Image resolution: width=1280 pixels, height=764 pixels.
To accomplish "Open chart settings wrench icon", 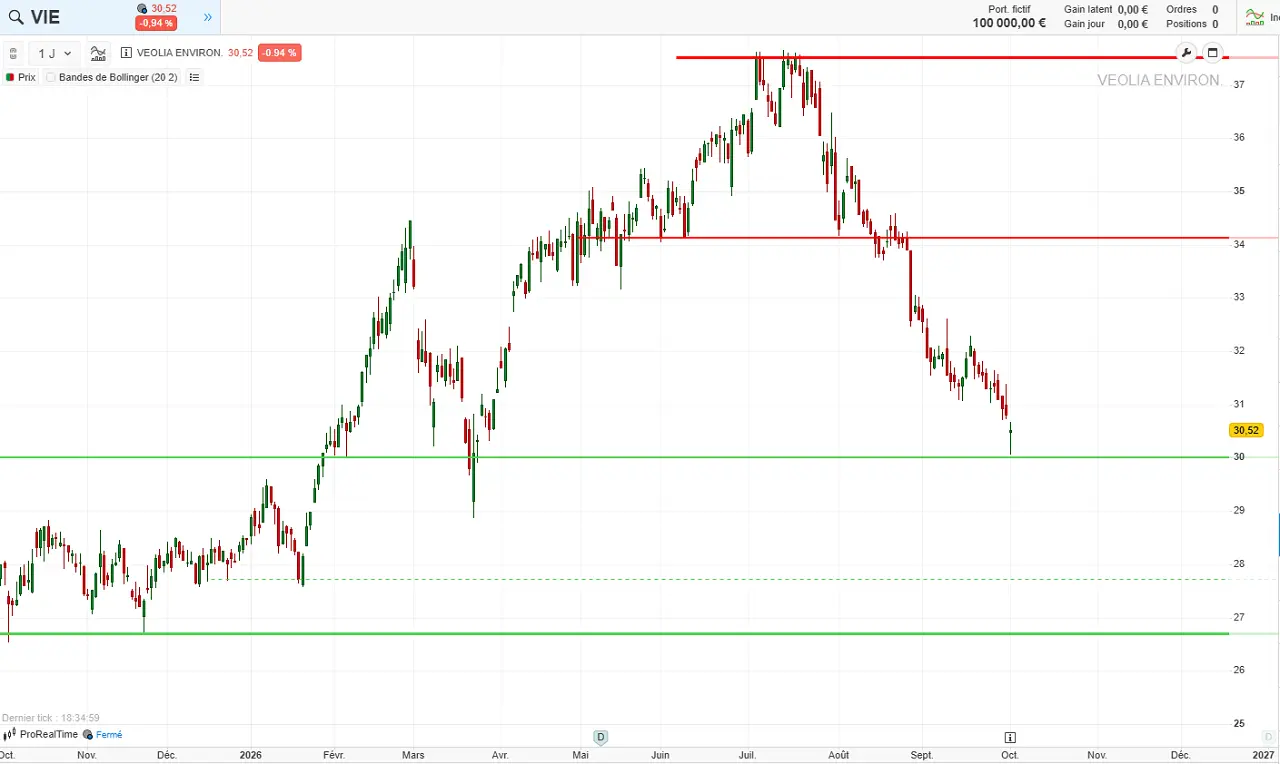I will [x=1186, y=53].
